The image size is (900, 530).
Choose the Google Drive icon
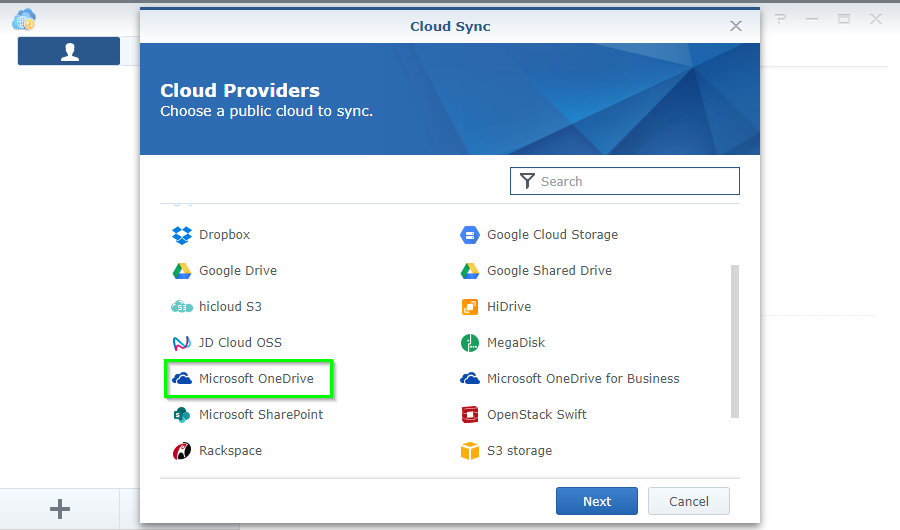click(x=181, y=271)
